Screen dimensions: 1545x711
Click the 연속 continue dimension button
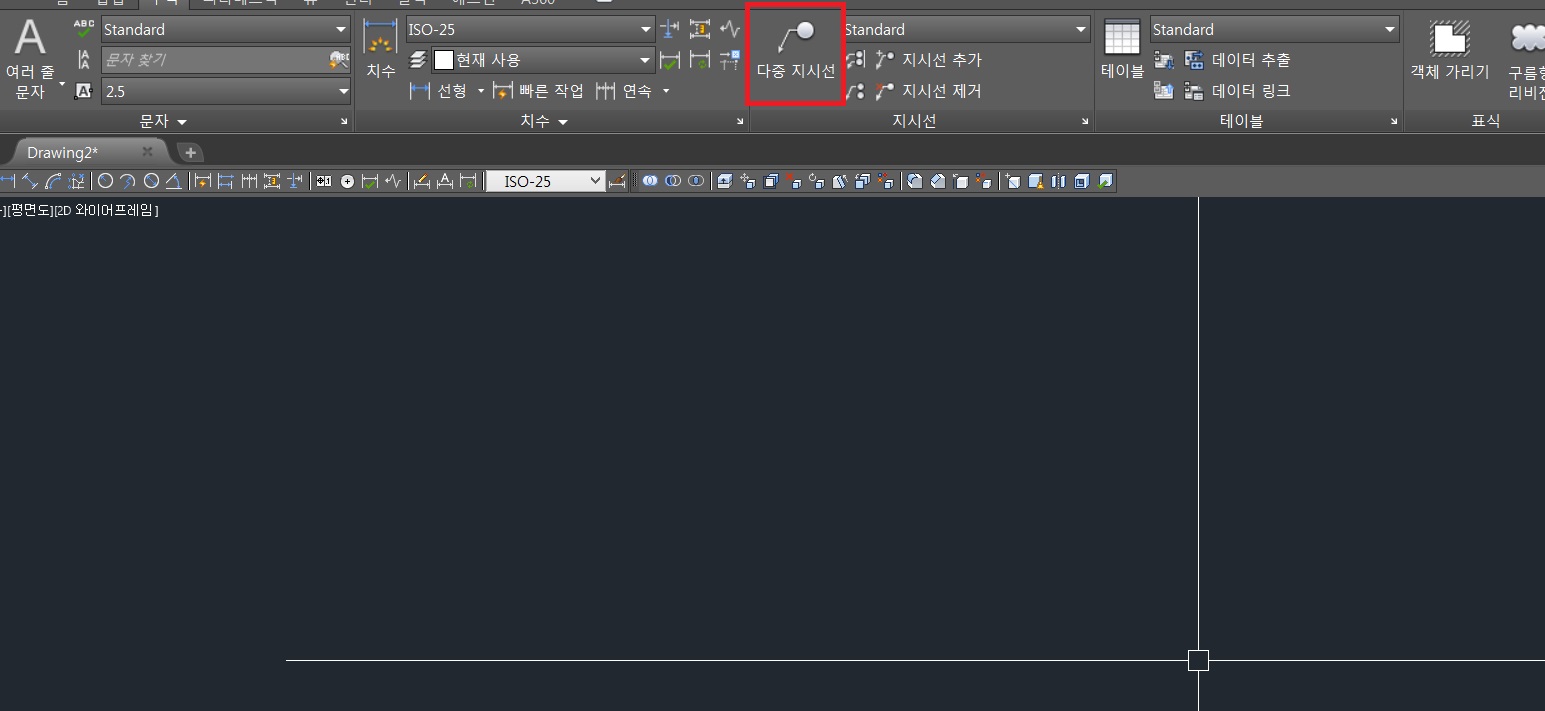tap(624, 91)
